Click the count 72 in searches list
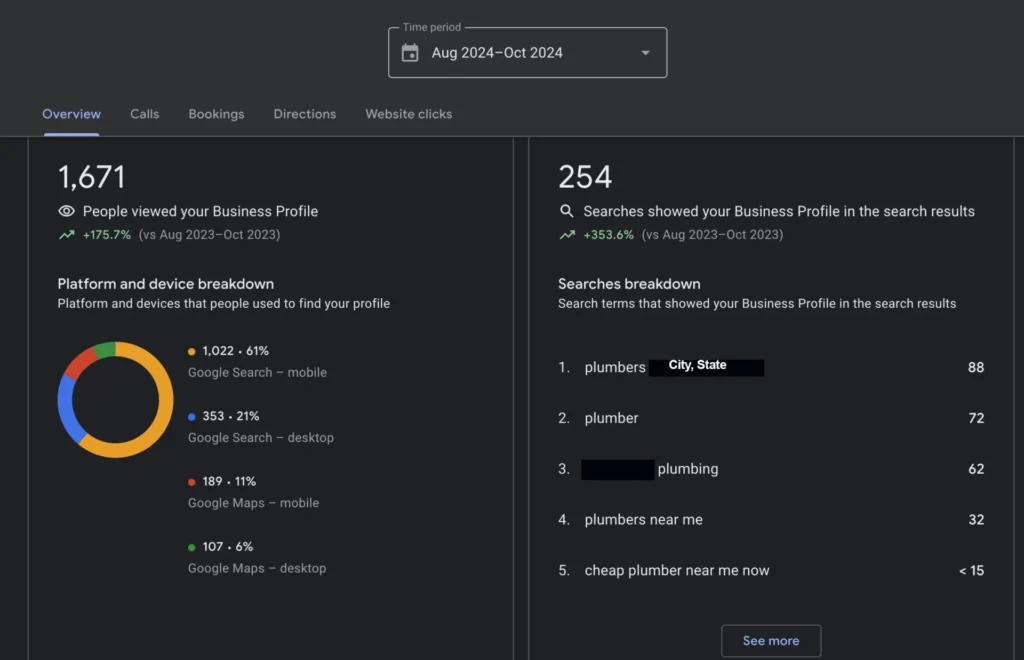Image resolution: width=1024 pixels, height=660 pixels. [x=976, y=418]
